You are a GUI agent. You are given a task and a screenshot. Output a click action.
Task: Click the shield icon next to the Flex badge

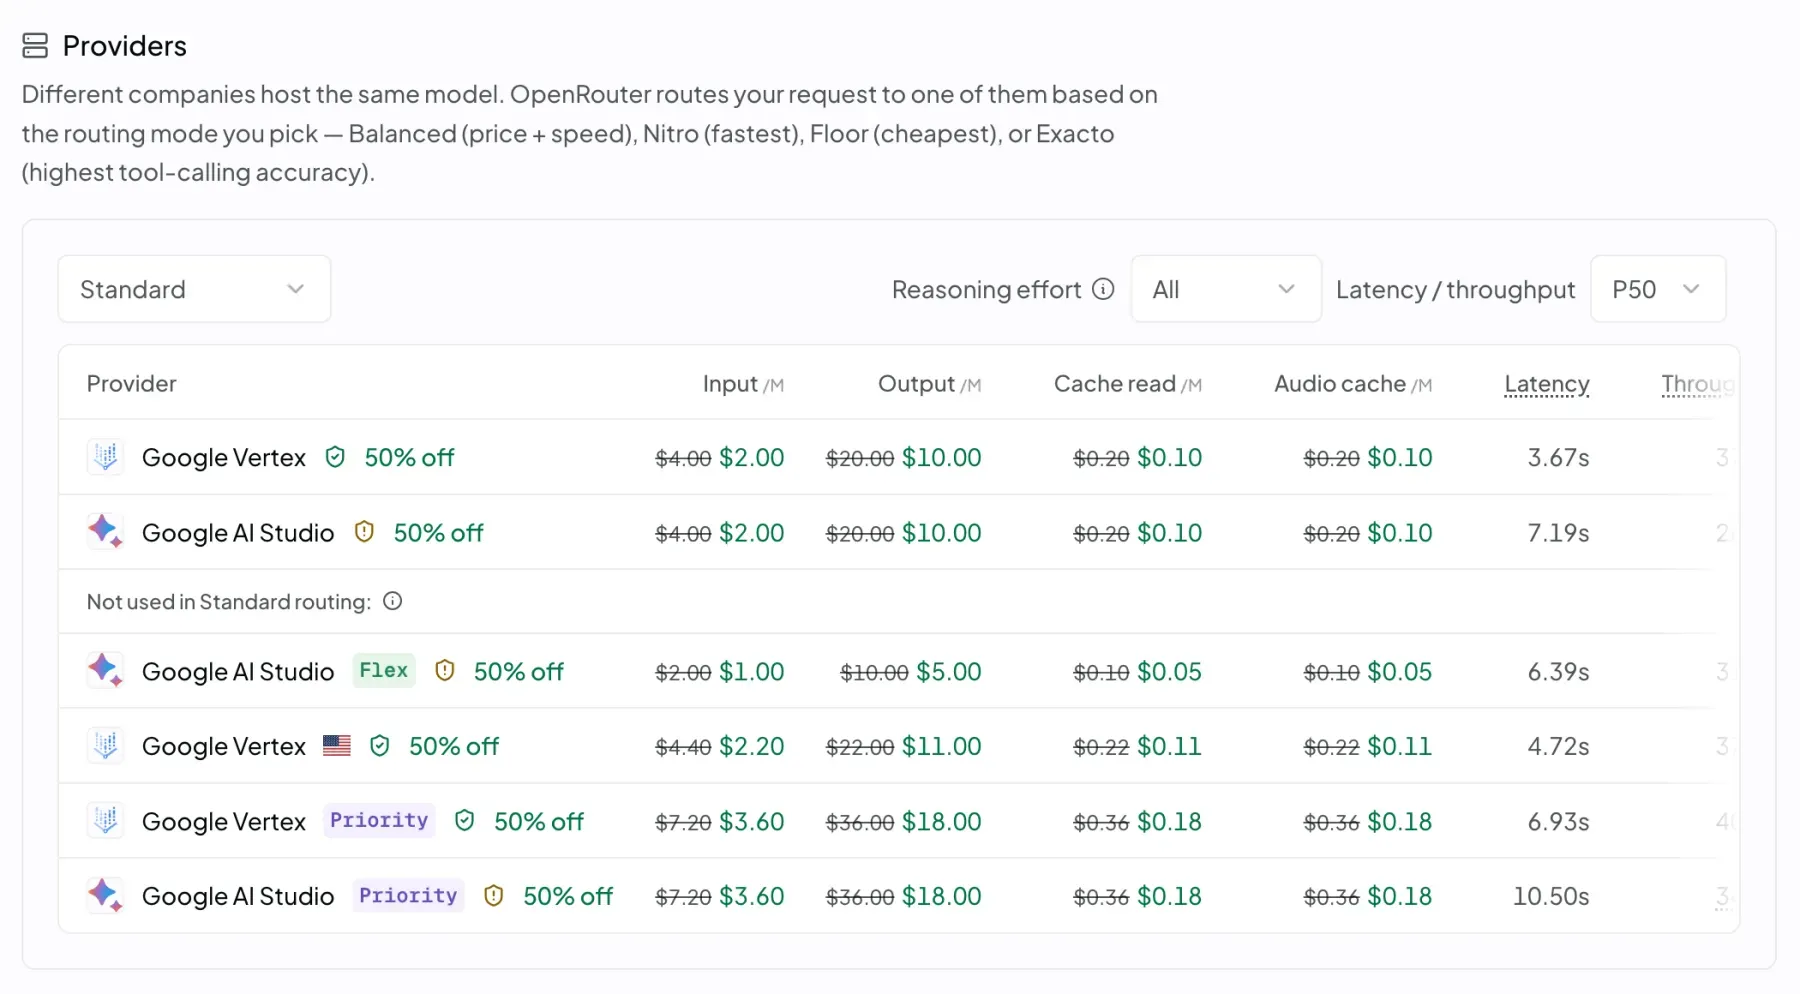(445, 671)
